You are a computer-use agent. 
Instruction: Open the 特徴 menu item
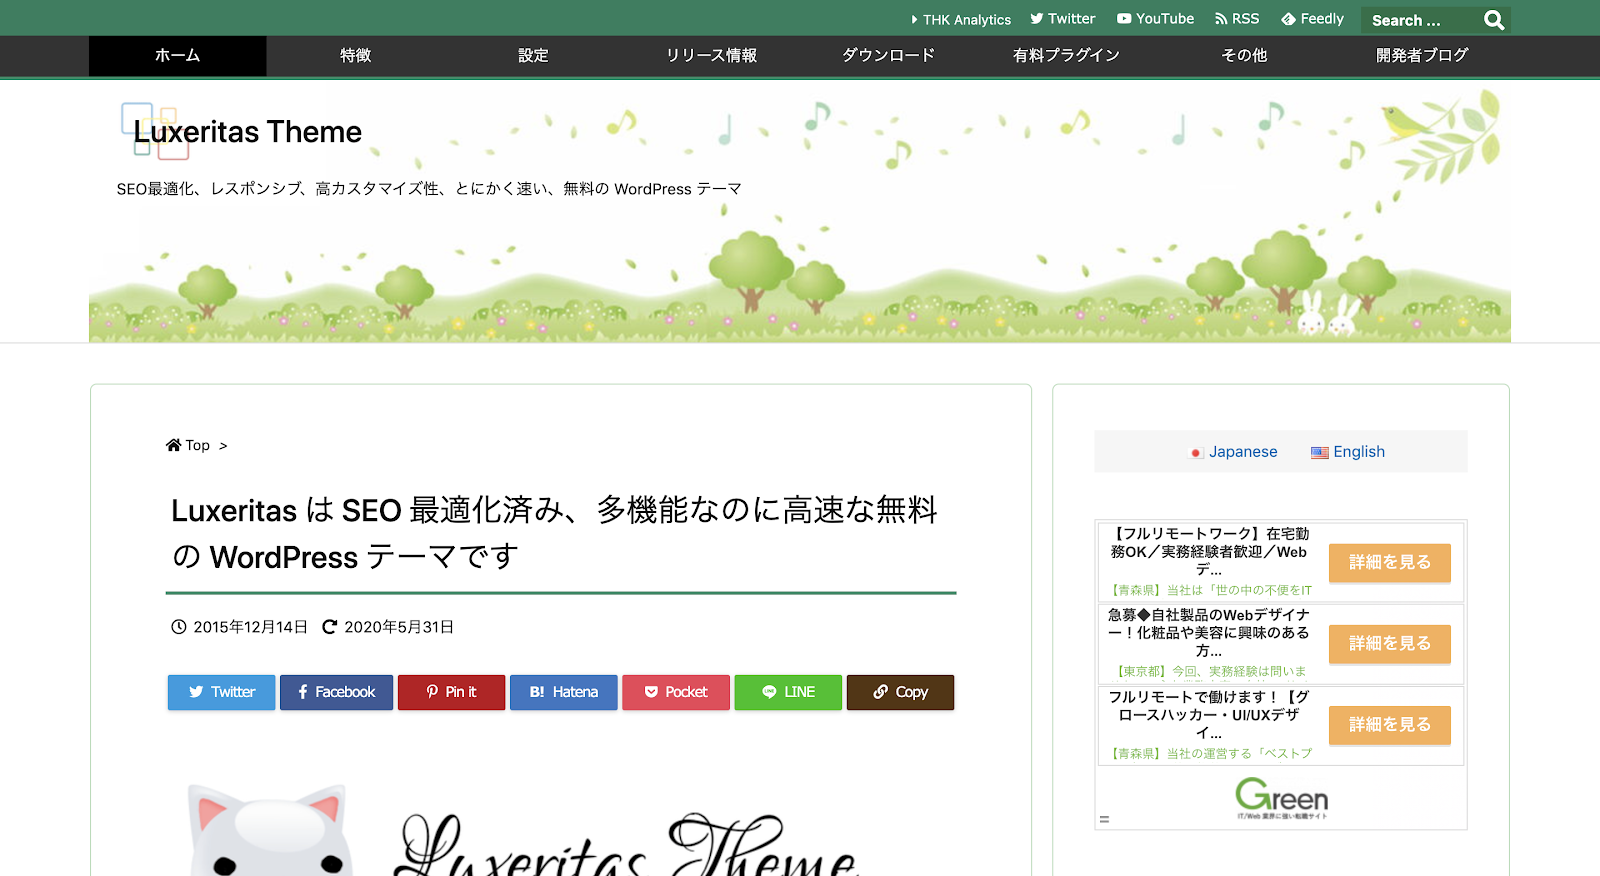click(355, 56)
